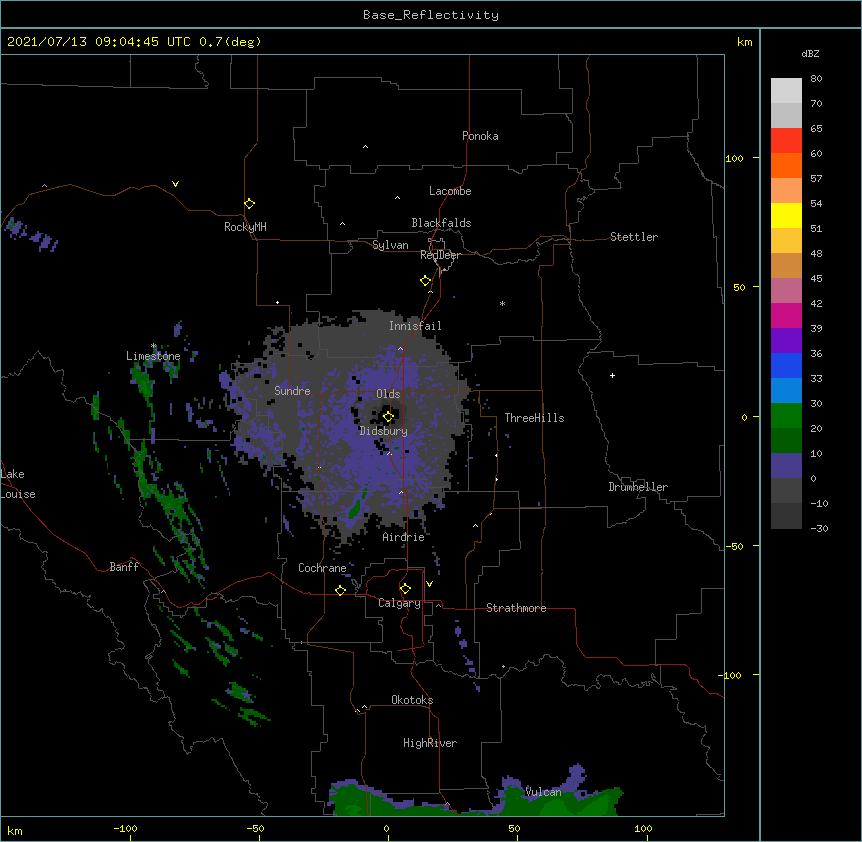Click the Ponoka city label
This screenshot has width=862, height=842.
[x=480, y=136]
